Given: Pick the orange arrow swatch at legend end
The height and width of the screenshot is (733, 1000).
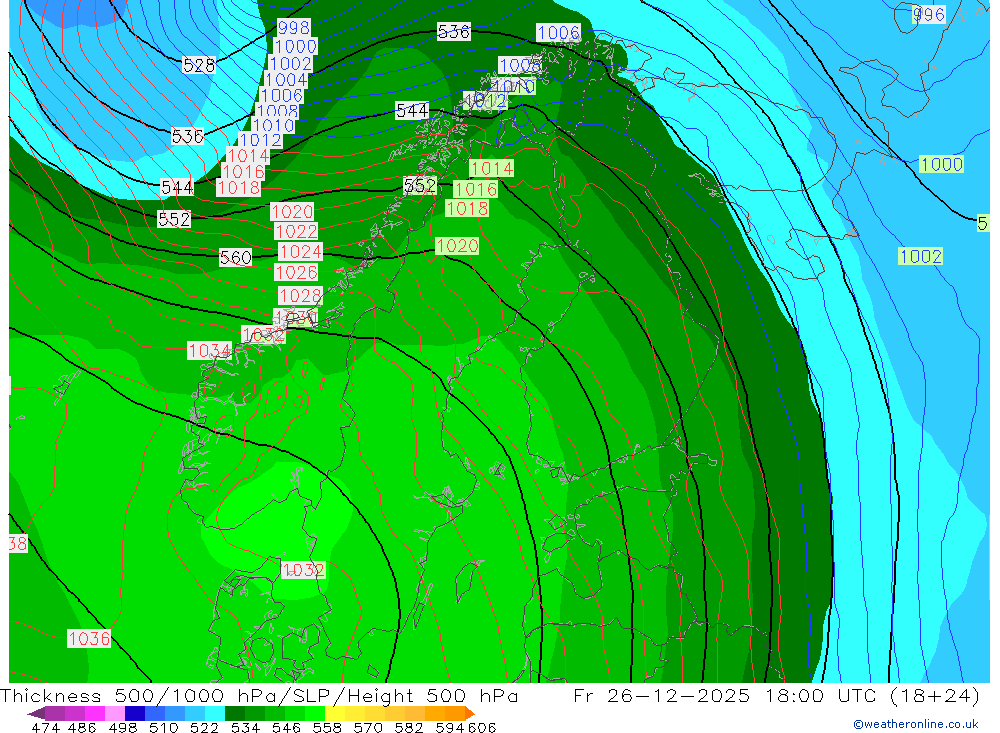Looking at the screenshot, I should click(470, 713).
